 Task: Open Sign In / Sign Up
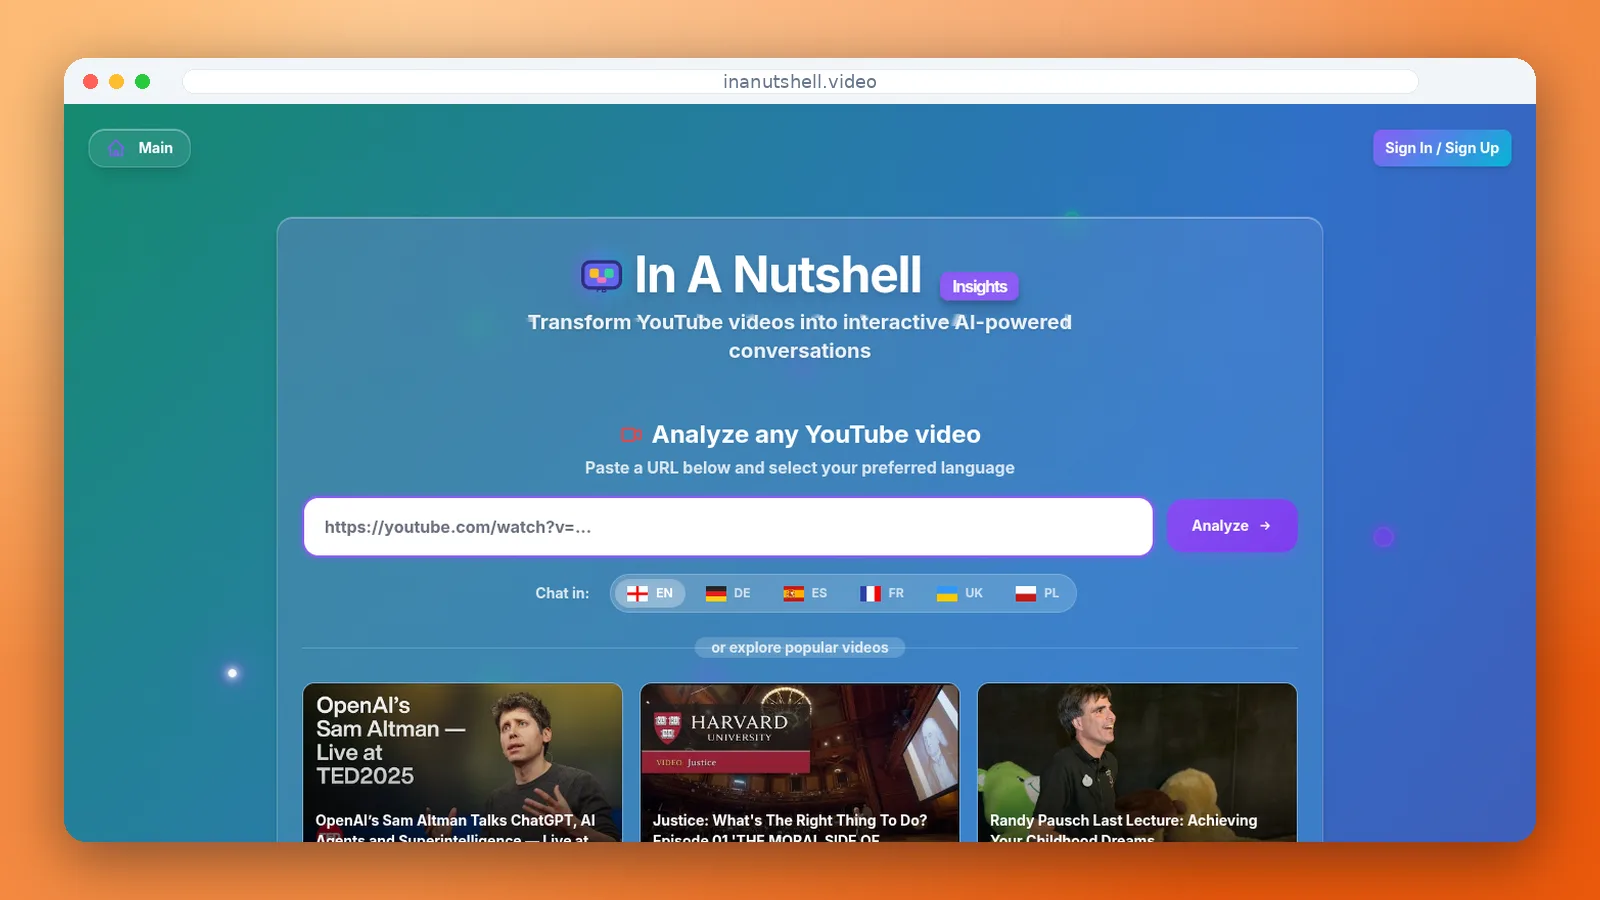(1442, 148)
